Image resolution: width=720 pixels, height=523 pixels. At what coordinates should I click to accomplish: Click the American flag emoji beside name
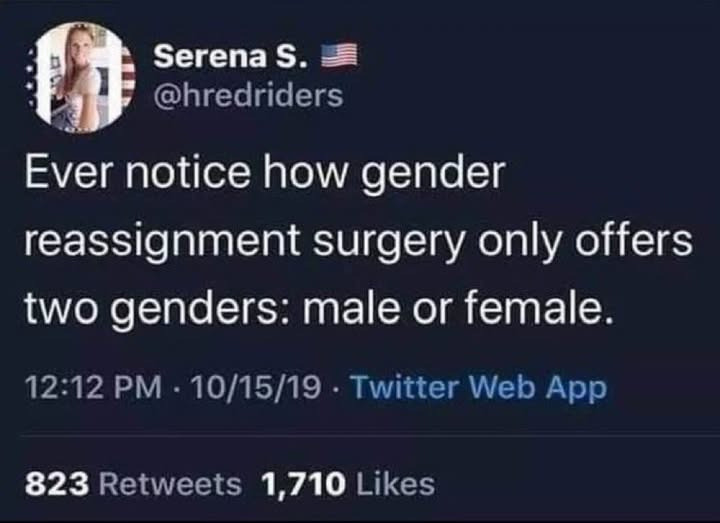(x=340, y=57)
